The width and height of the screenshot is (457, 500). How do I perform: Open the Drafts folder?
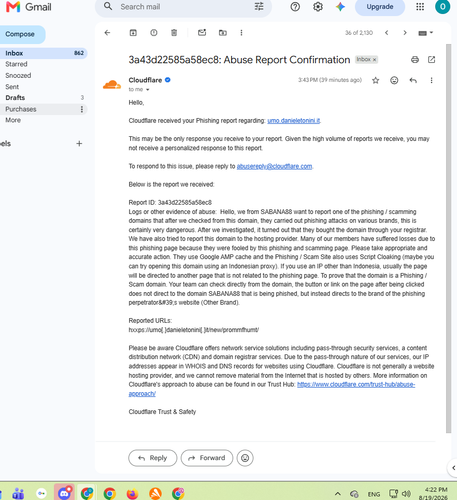click(x=43, y=98)
